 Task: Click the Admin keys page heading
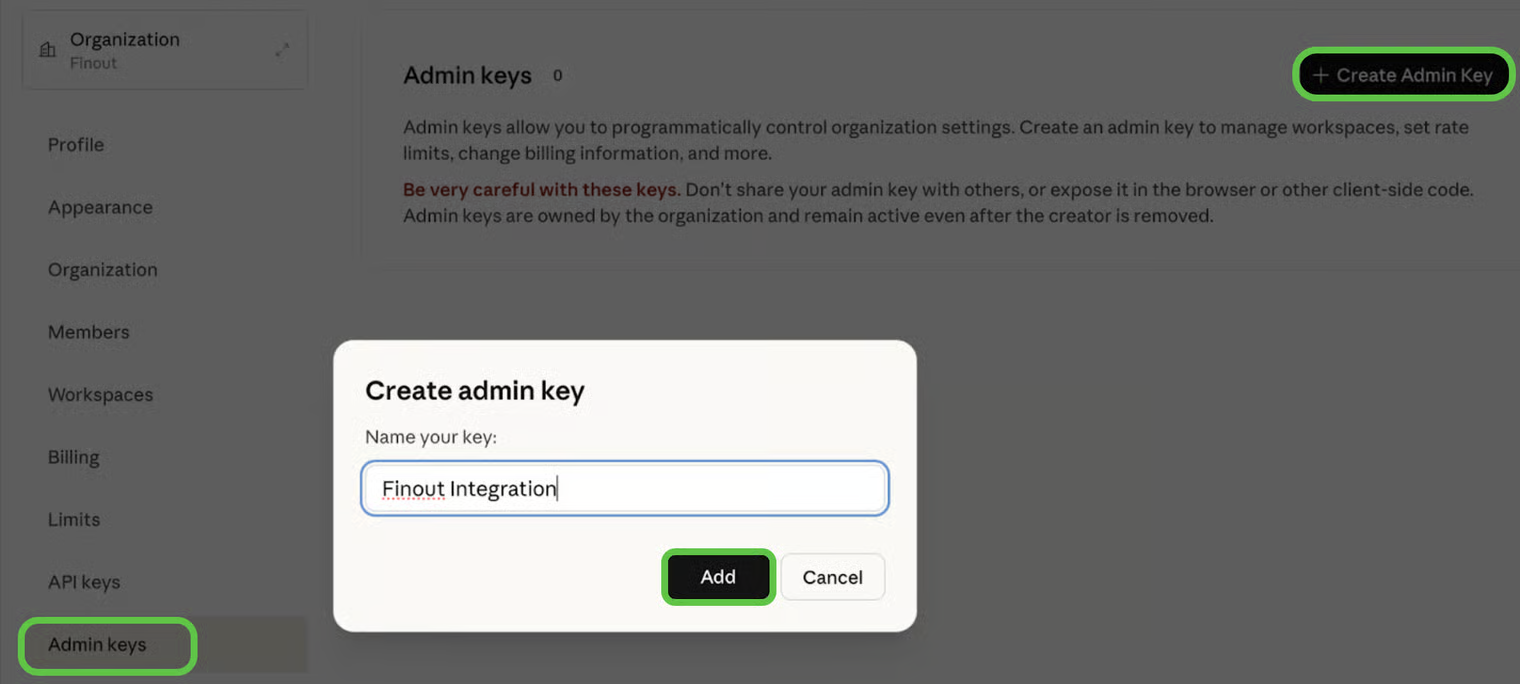tap(467, 76)
